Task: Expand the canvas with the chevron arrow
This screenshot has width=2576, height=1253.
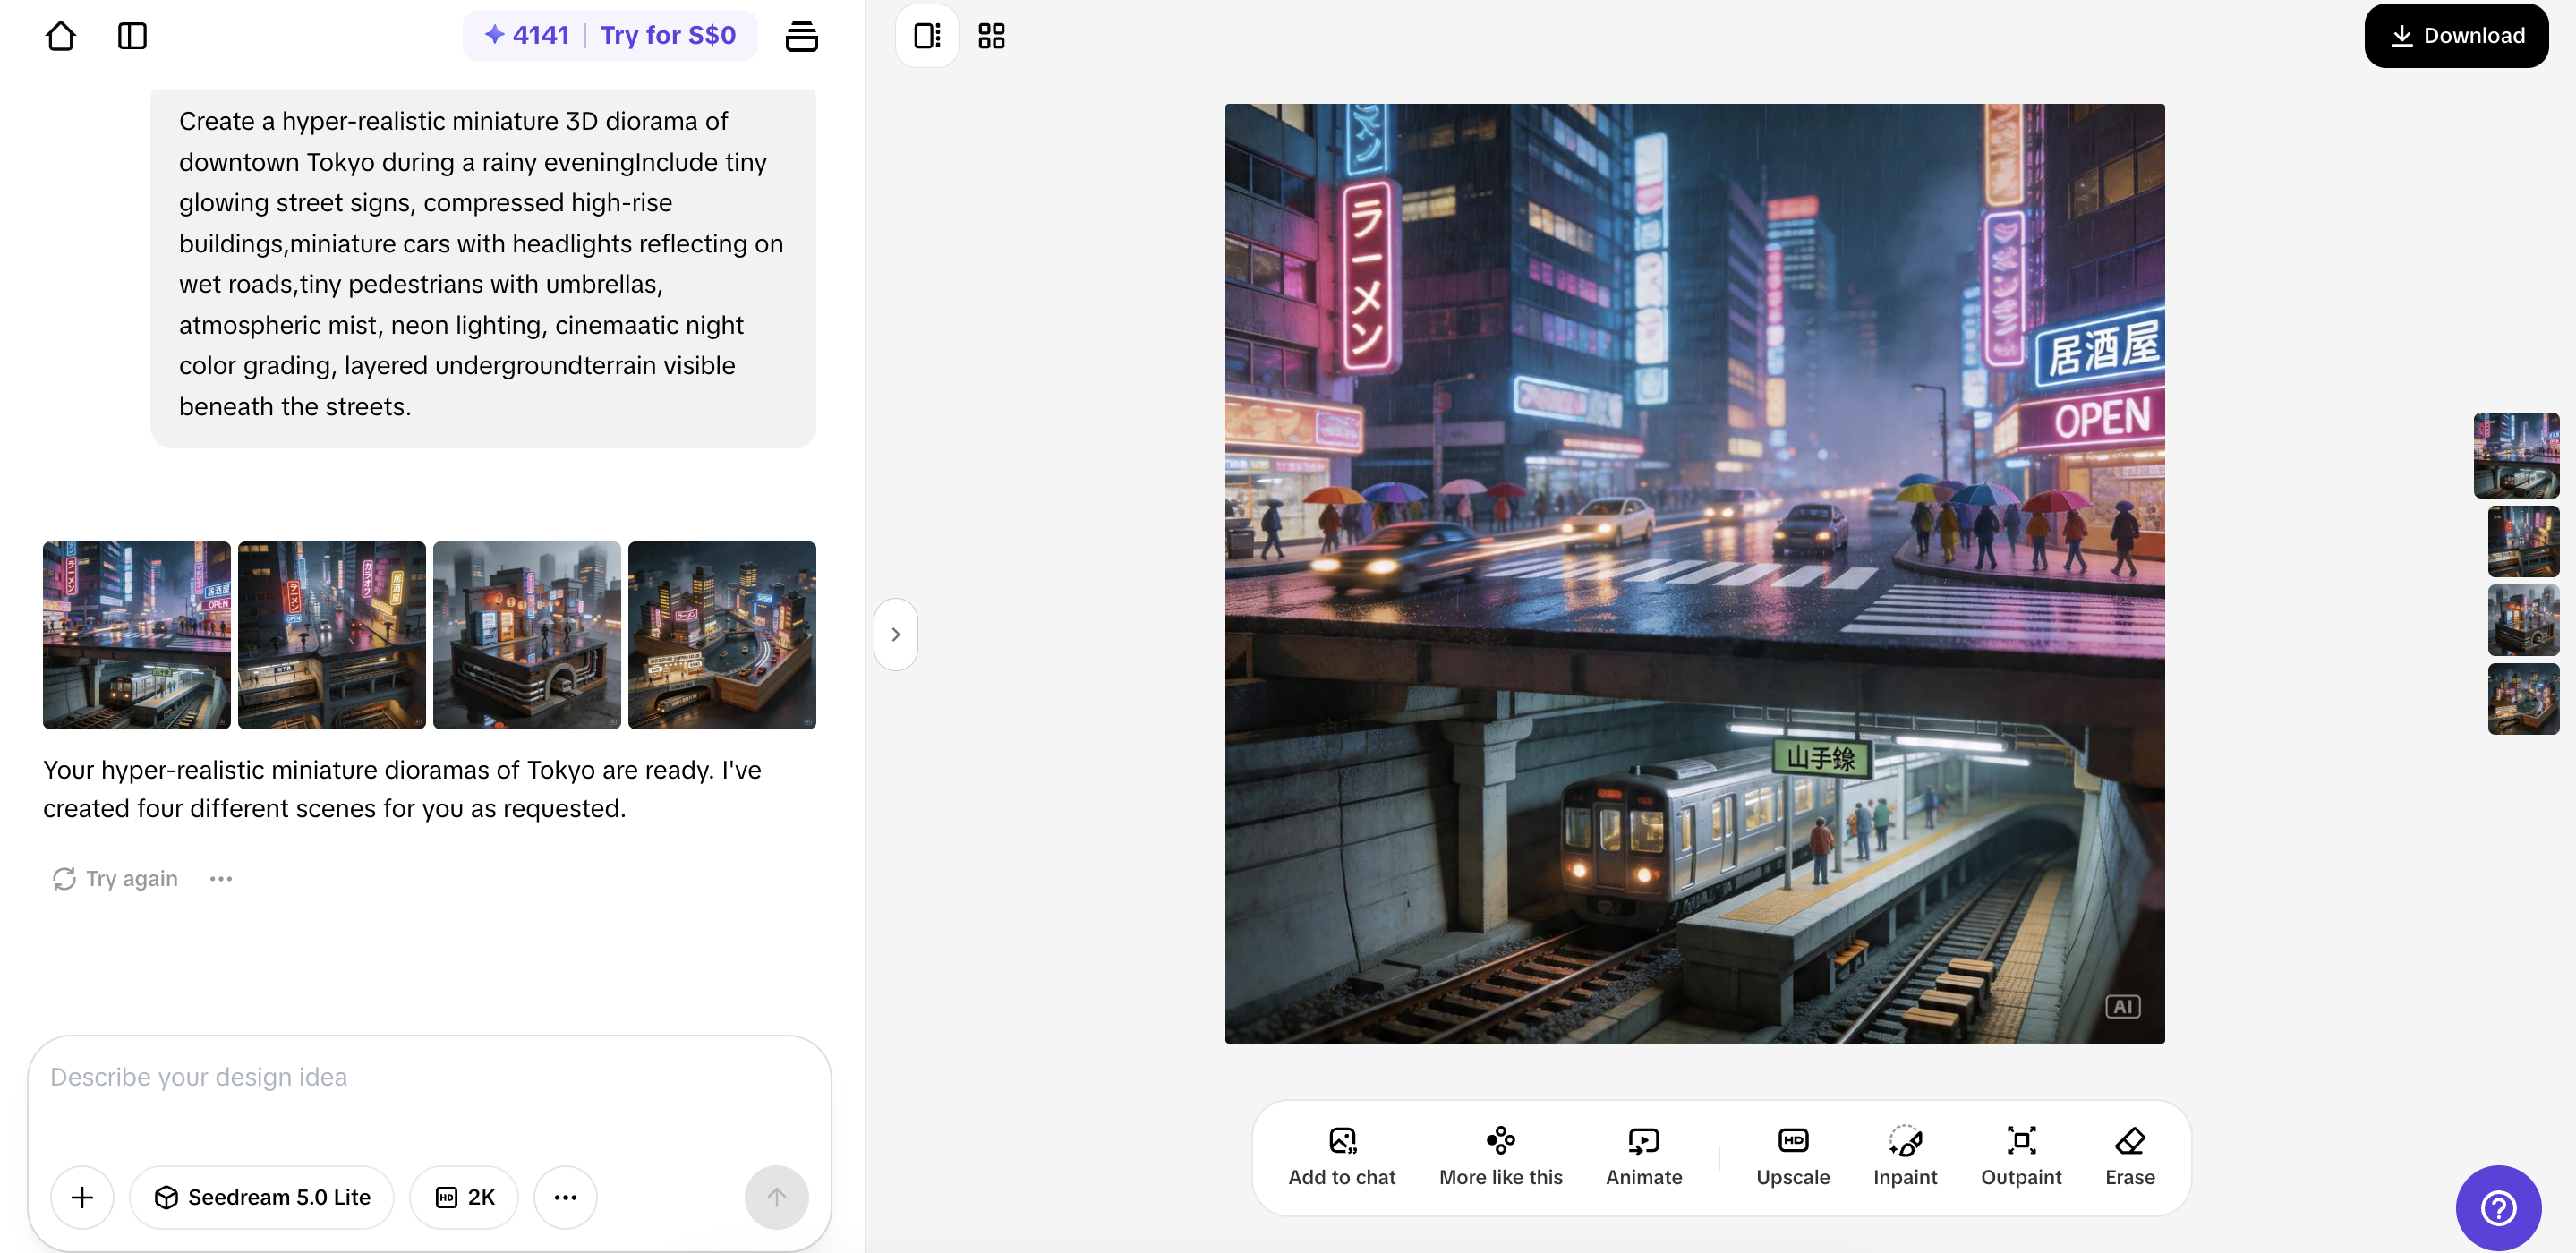Action: point(895,633)
